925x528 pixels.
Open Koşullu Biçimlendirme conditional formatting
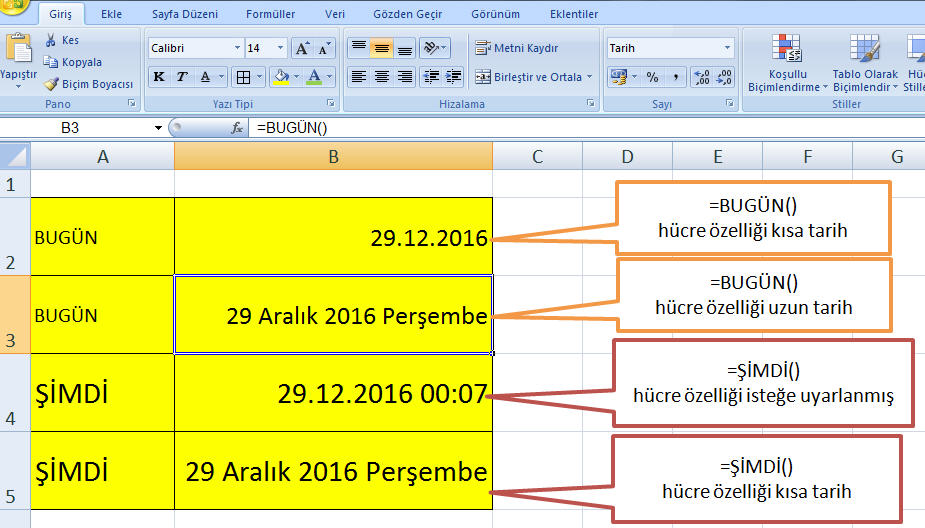coord(788,63)
